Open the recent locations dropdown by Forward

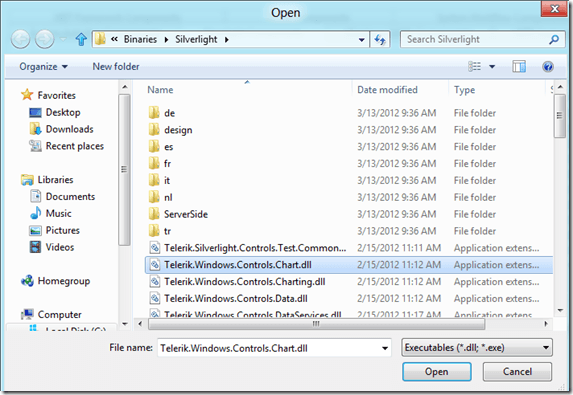(63, 39)
